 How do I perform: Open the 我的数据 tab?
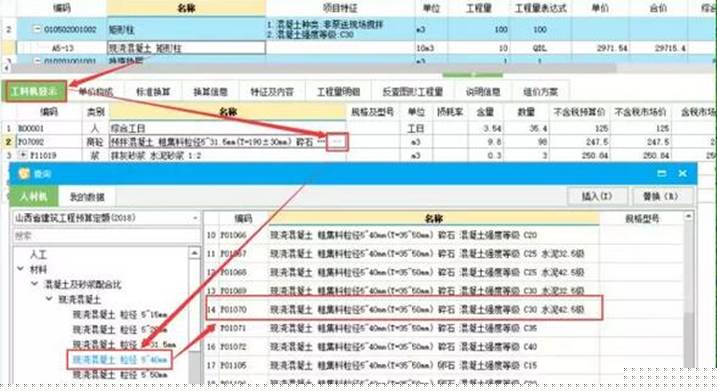point(87,197)
